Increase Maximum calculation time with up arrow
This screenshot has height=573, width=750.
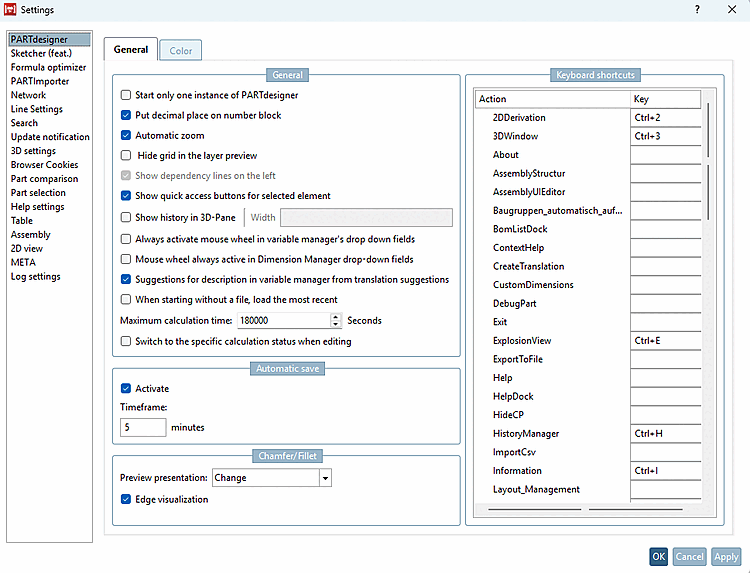point(336,317)
